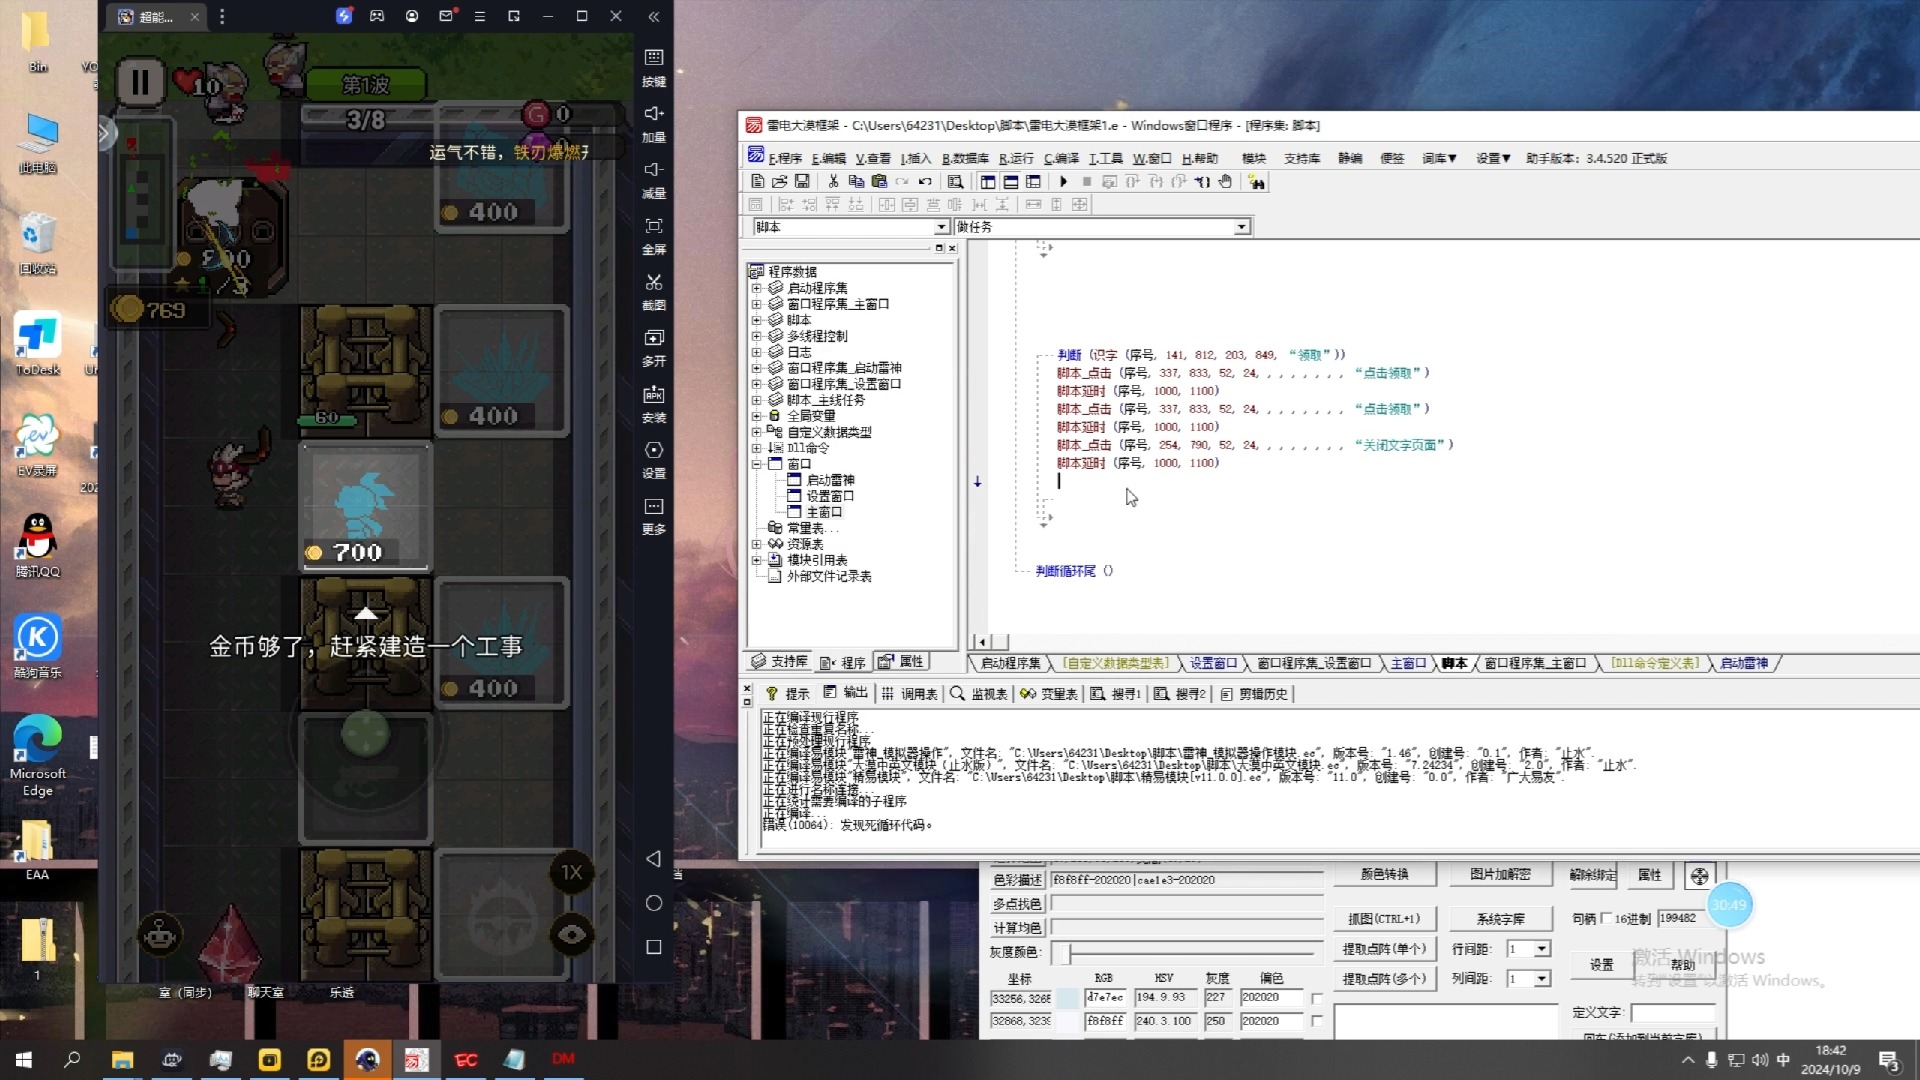Open the F.程序 menu

[x=785, y=158]
